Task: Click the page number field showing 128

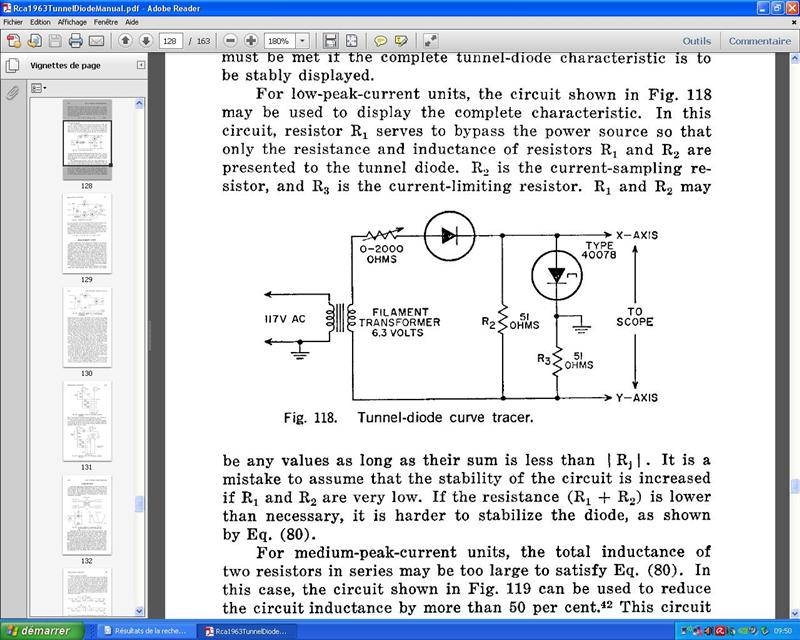Action: (x=170, y=41)
